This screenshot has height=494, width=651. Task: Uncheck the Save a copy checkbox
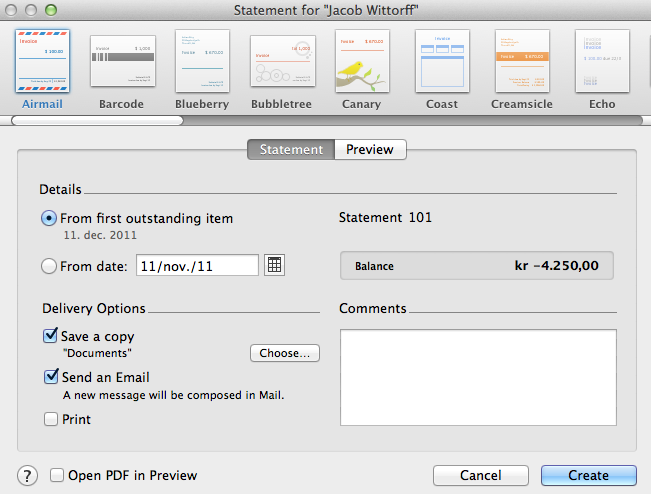click(51, 337)
